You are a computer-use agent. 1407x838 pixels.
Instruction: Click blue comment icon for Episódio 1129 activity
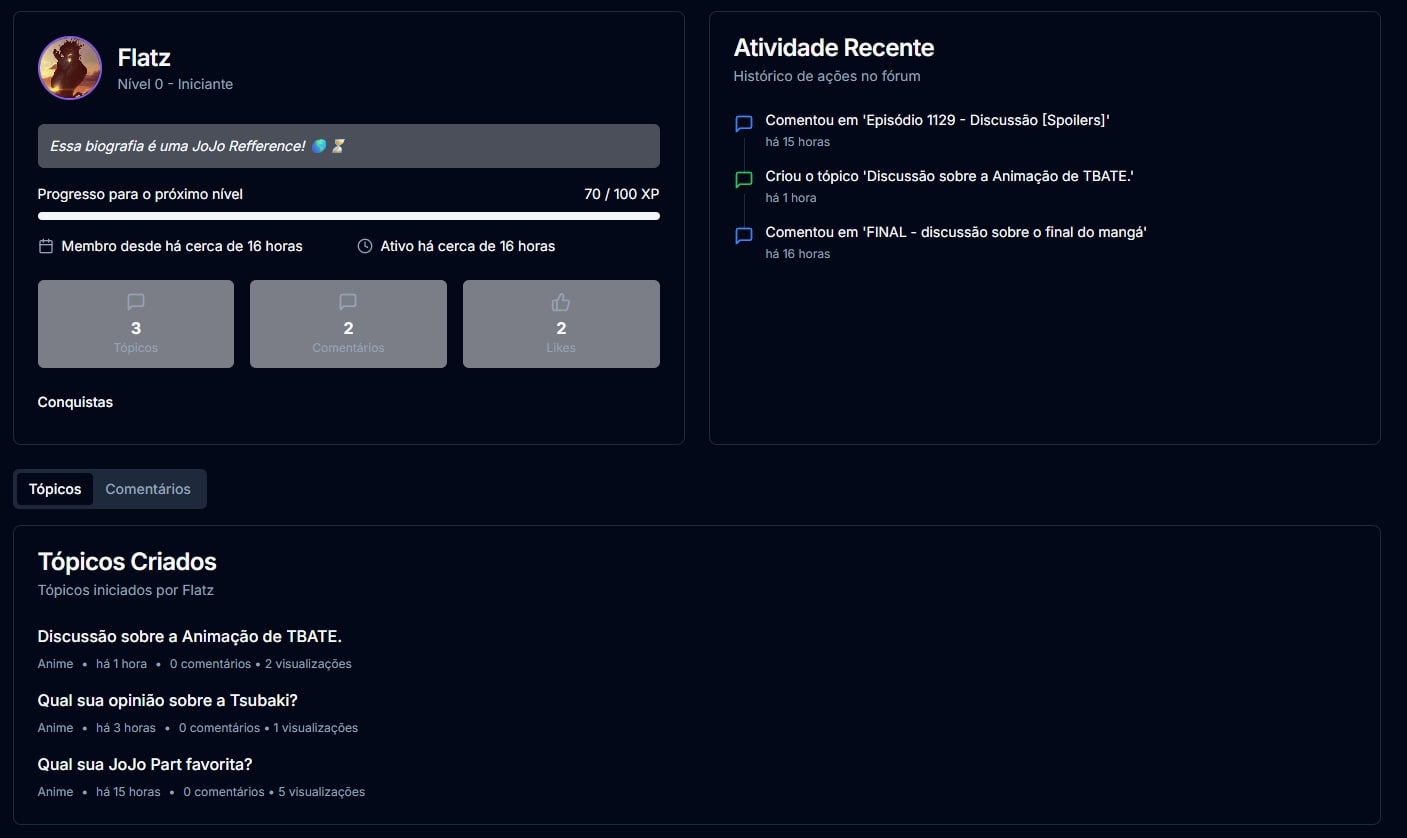(x=744, y=124)
